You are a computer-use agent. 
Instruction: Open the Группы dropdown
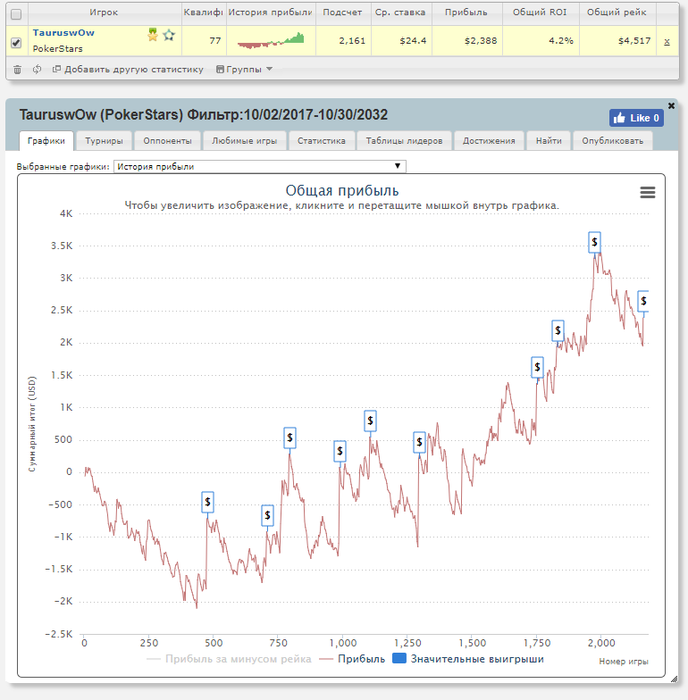pyautogui.click(x=244, y=69)
